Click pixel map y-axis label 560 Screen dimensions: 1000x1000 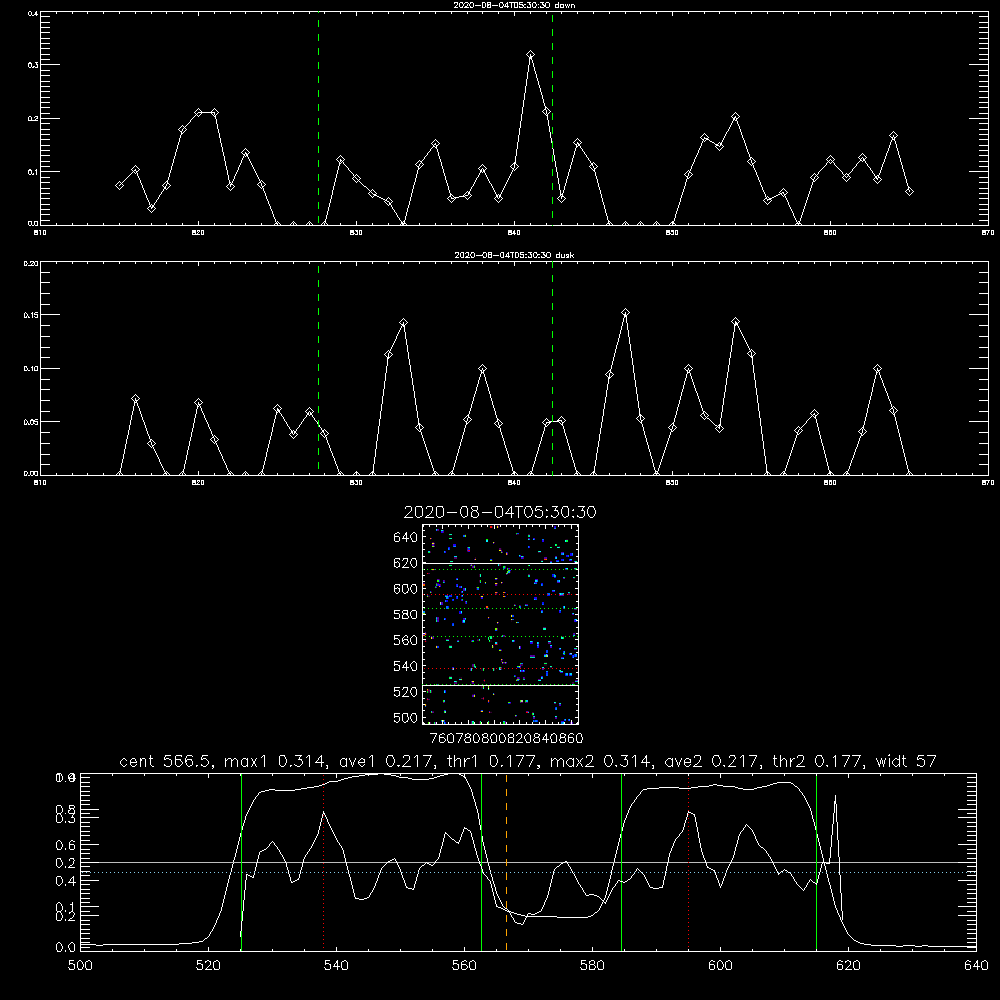coord(406,640)
